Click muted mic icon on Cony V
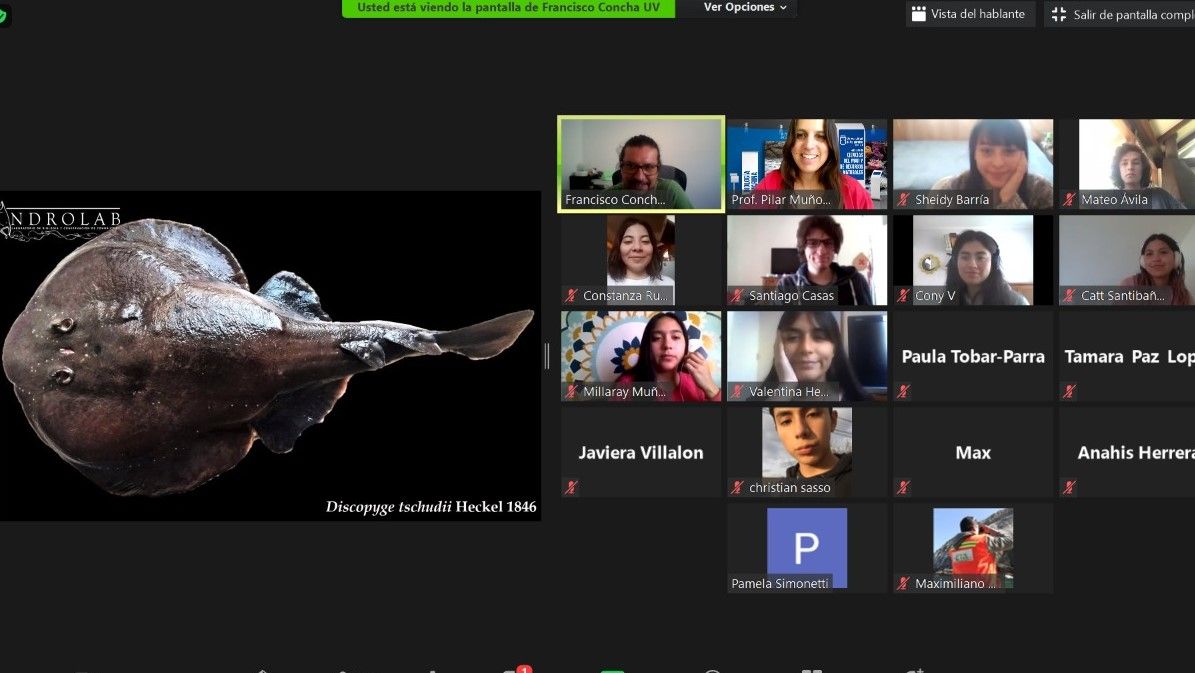This screenshot has height=673, width=1195. click(904, 296)
